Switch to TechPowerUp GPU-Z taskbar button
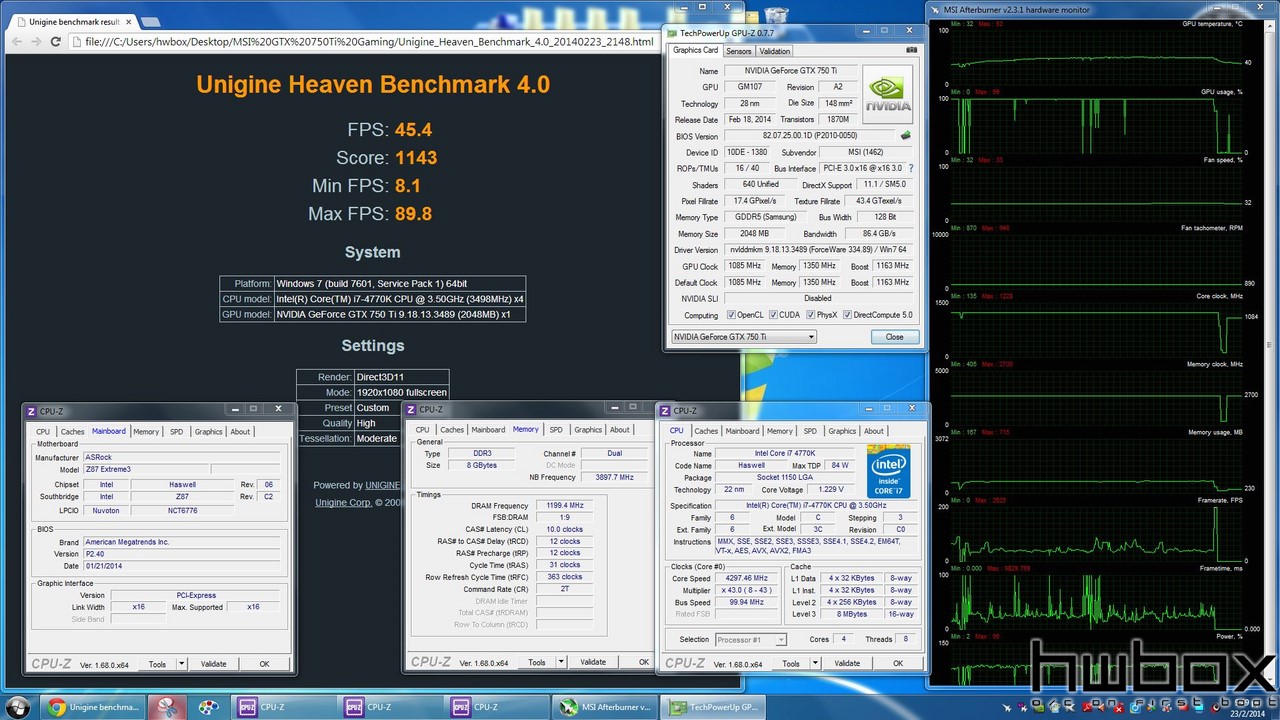 click(711, 707)
